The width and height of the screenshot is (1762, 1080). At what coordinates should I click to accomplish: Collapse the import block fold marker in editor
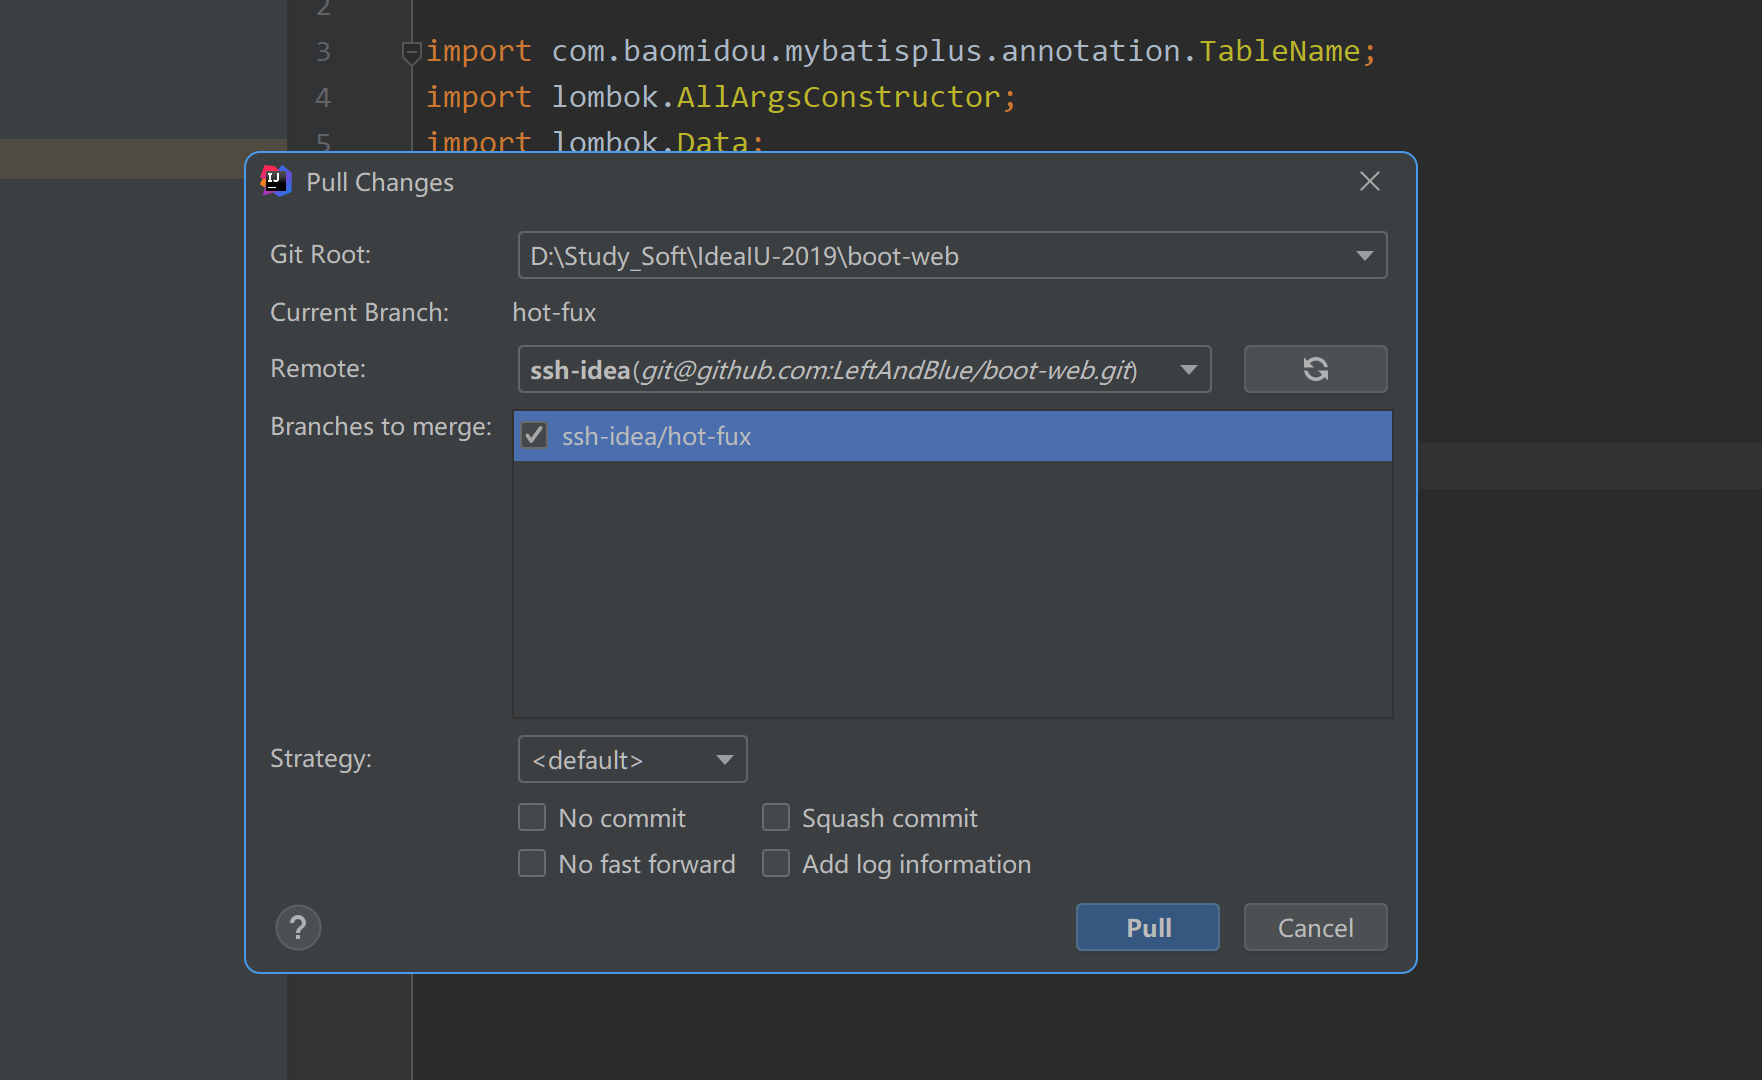pos(411,52)
